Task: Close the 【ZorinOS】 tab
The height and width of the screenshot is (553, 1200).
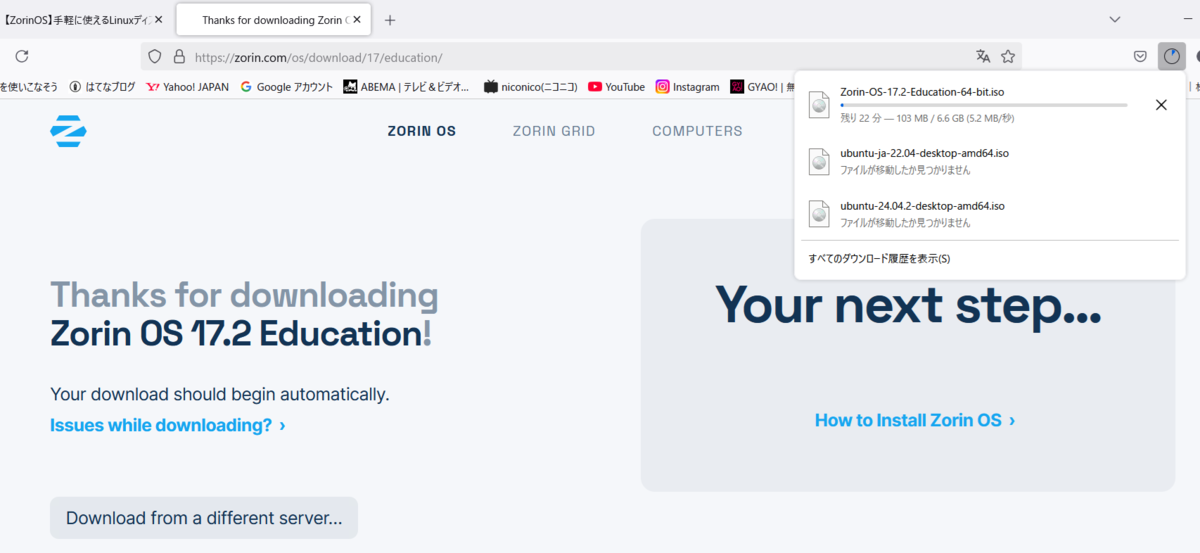Action: 158,20
